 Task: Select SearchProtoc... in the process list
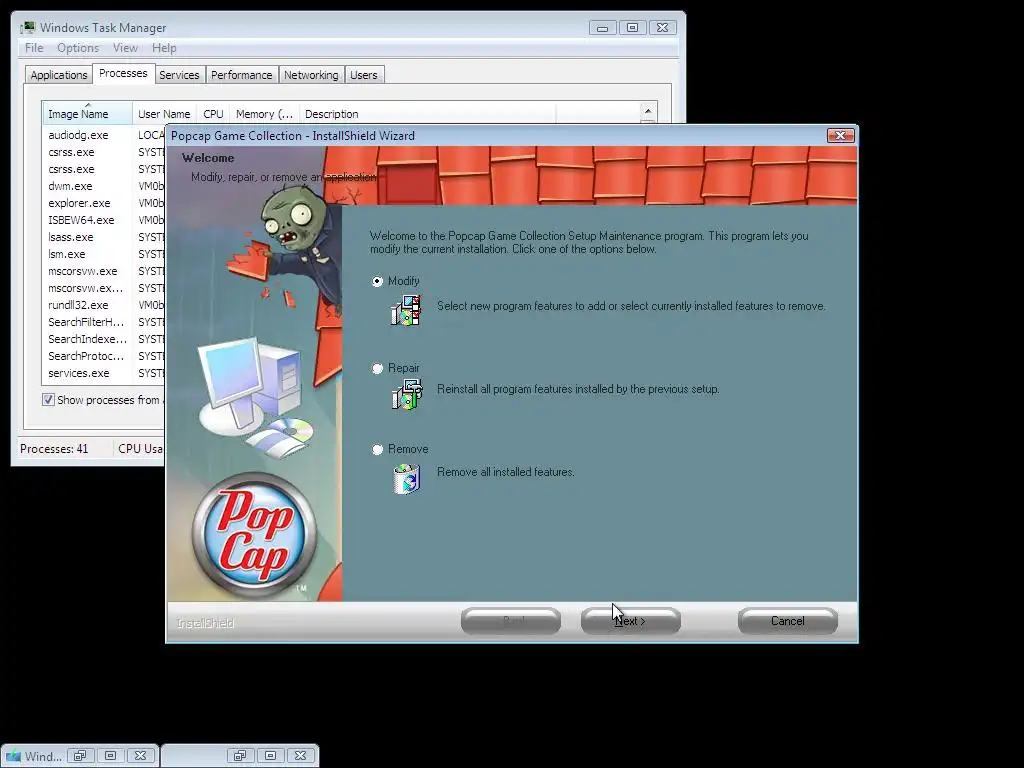tap(86, 356)
